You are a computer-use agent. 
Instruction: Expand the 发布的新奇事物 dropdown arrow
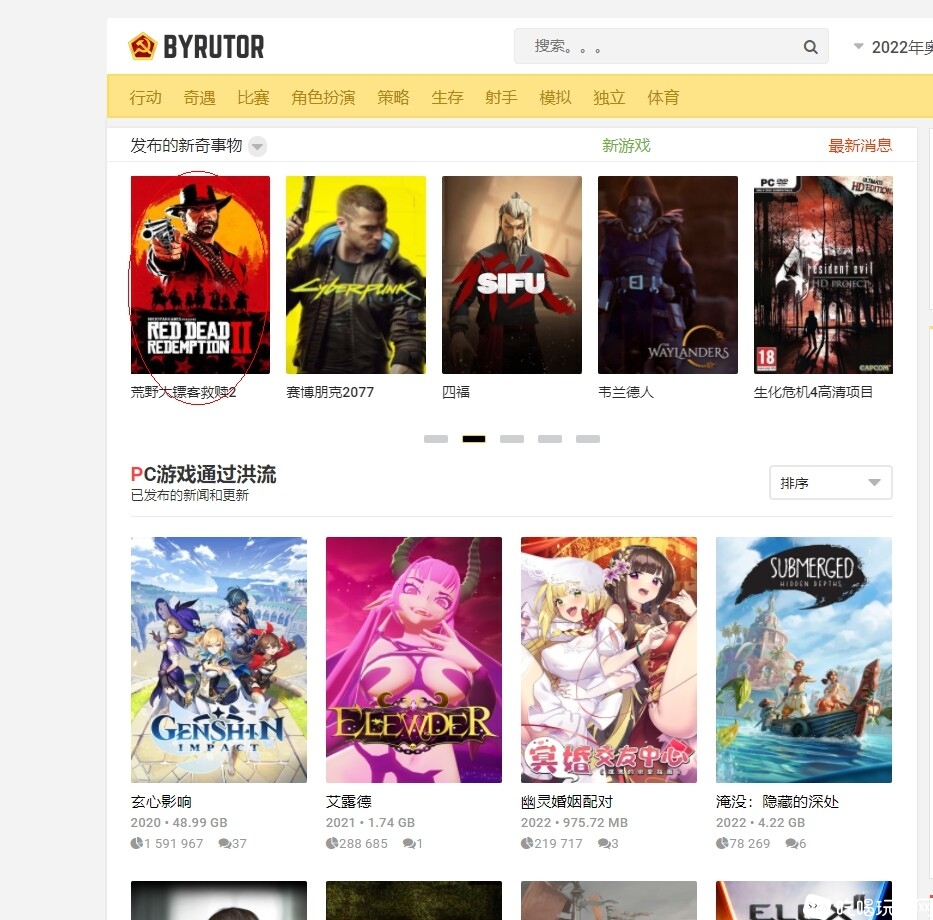(x=257, y=146)
